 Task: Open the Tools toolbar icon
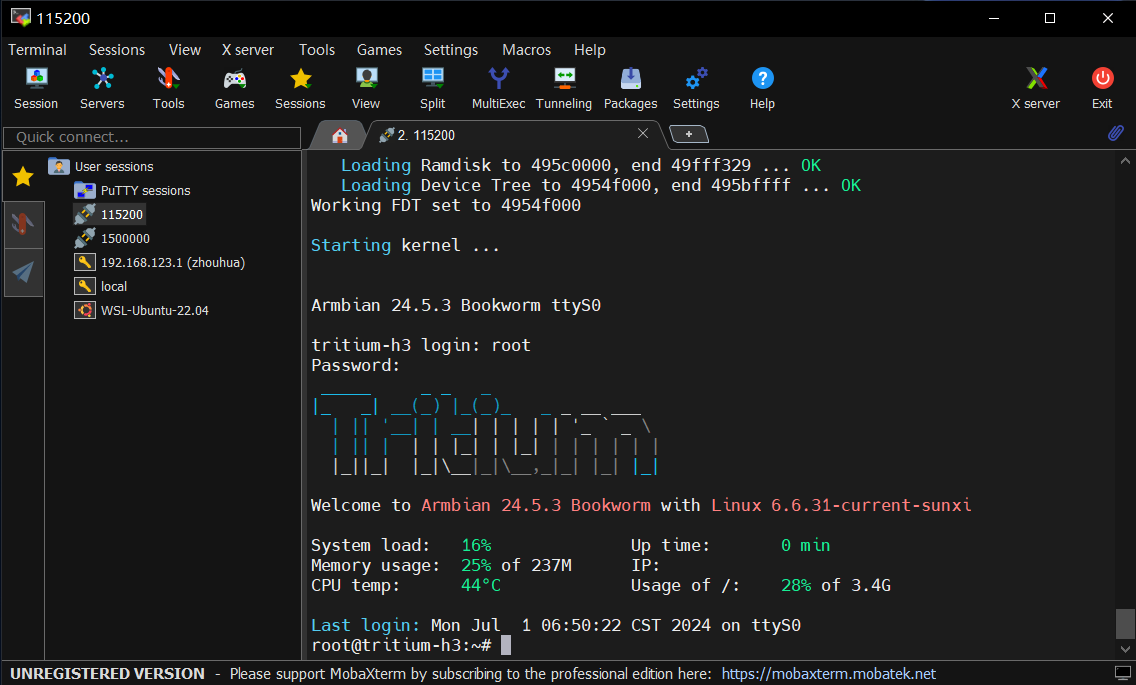168,88
